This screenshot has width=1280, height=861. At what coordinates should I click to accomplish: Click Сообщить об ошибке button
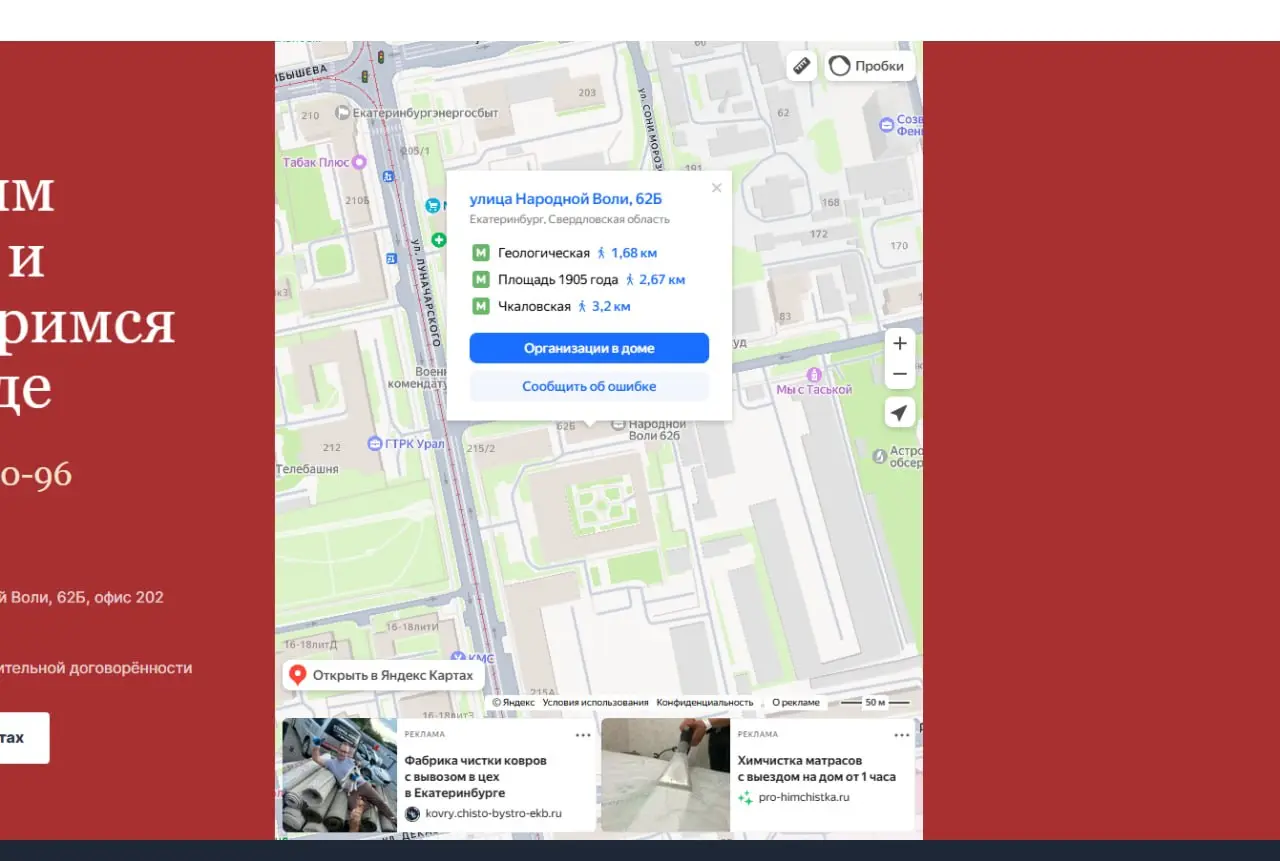tap(589, 386)
